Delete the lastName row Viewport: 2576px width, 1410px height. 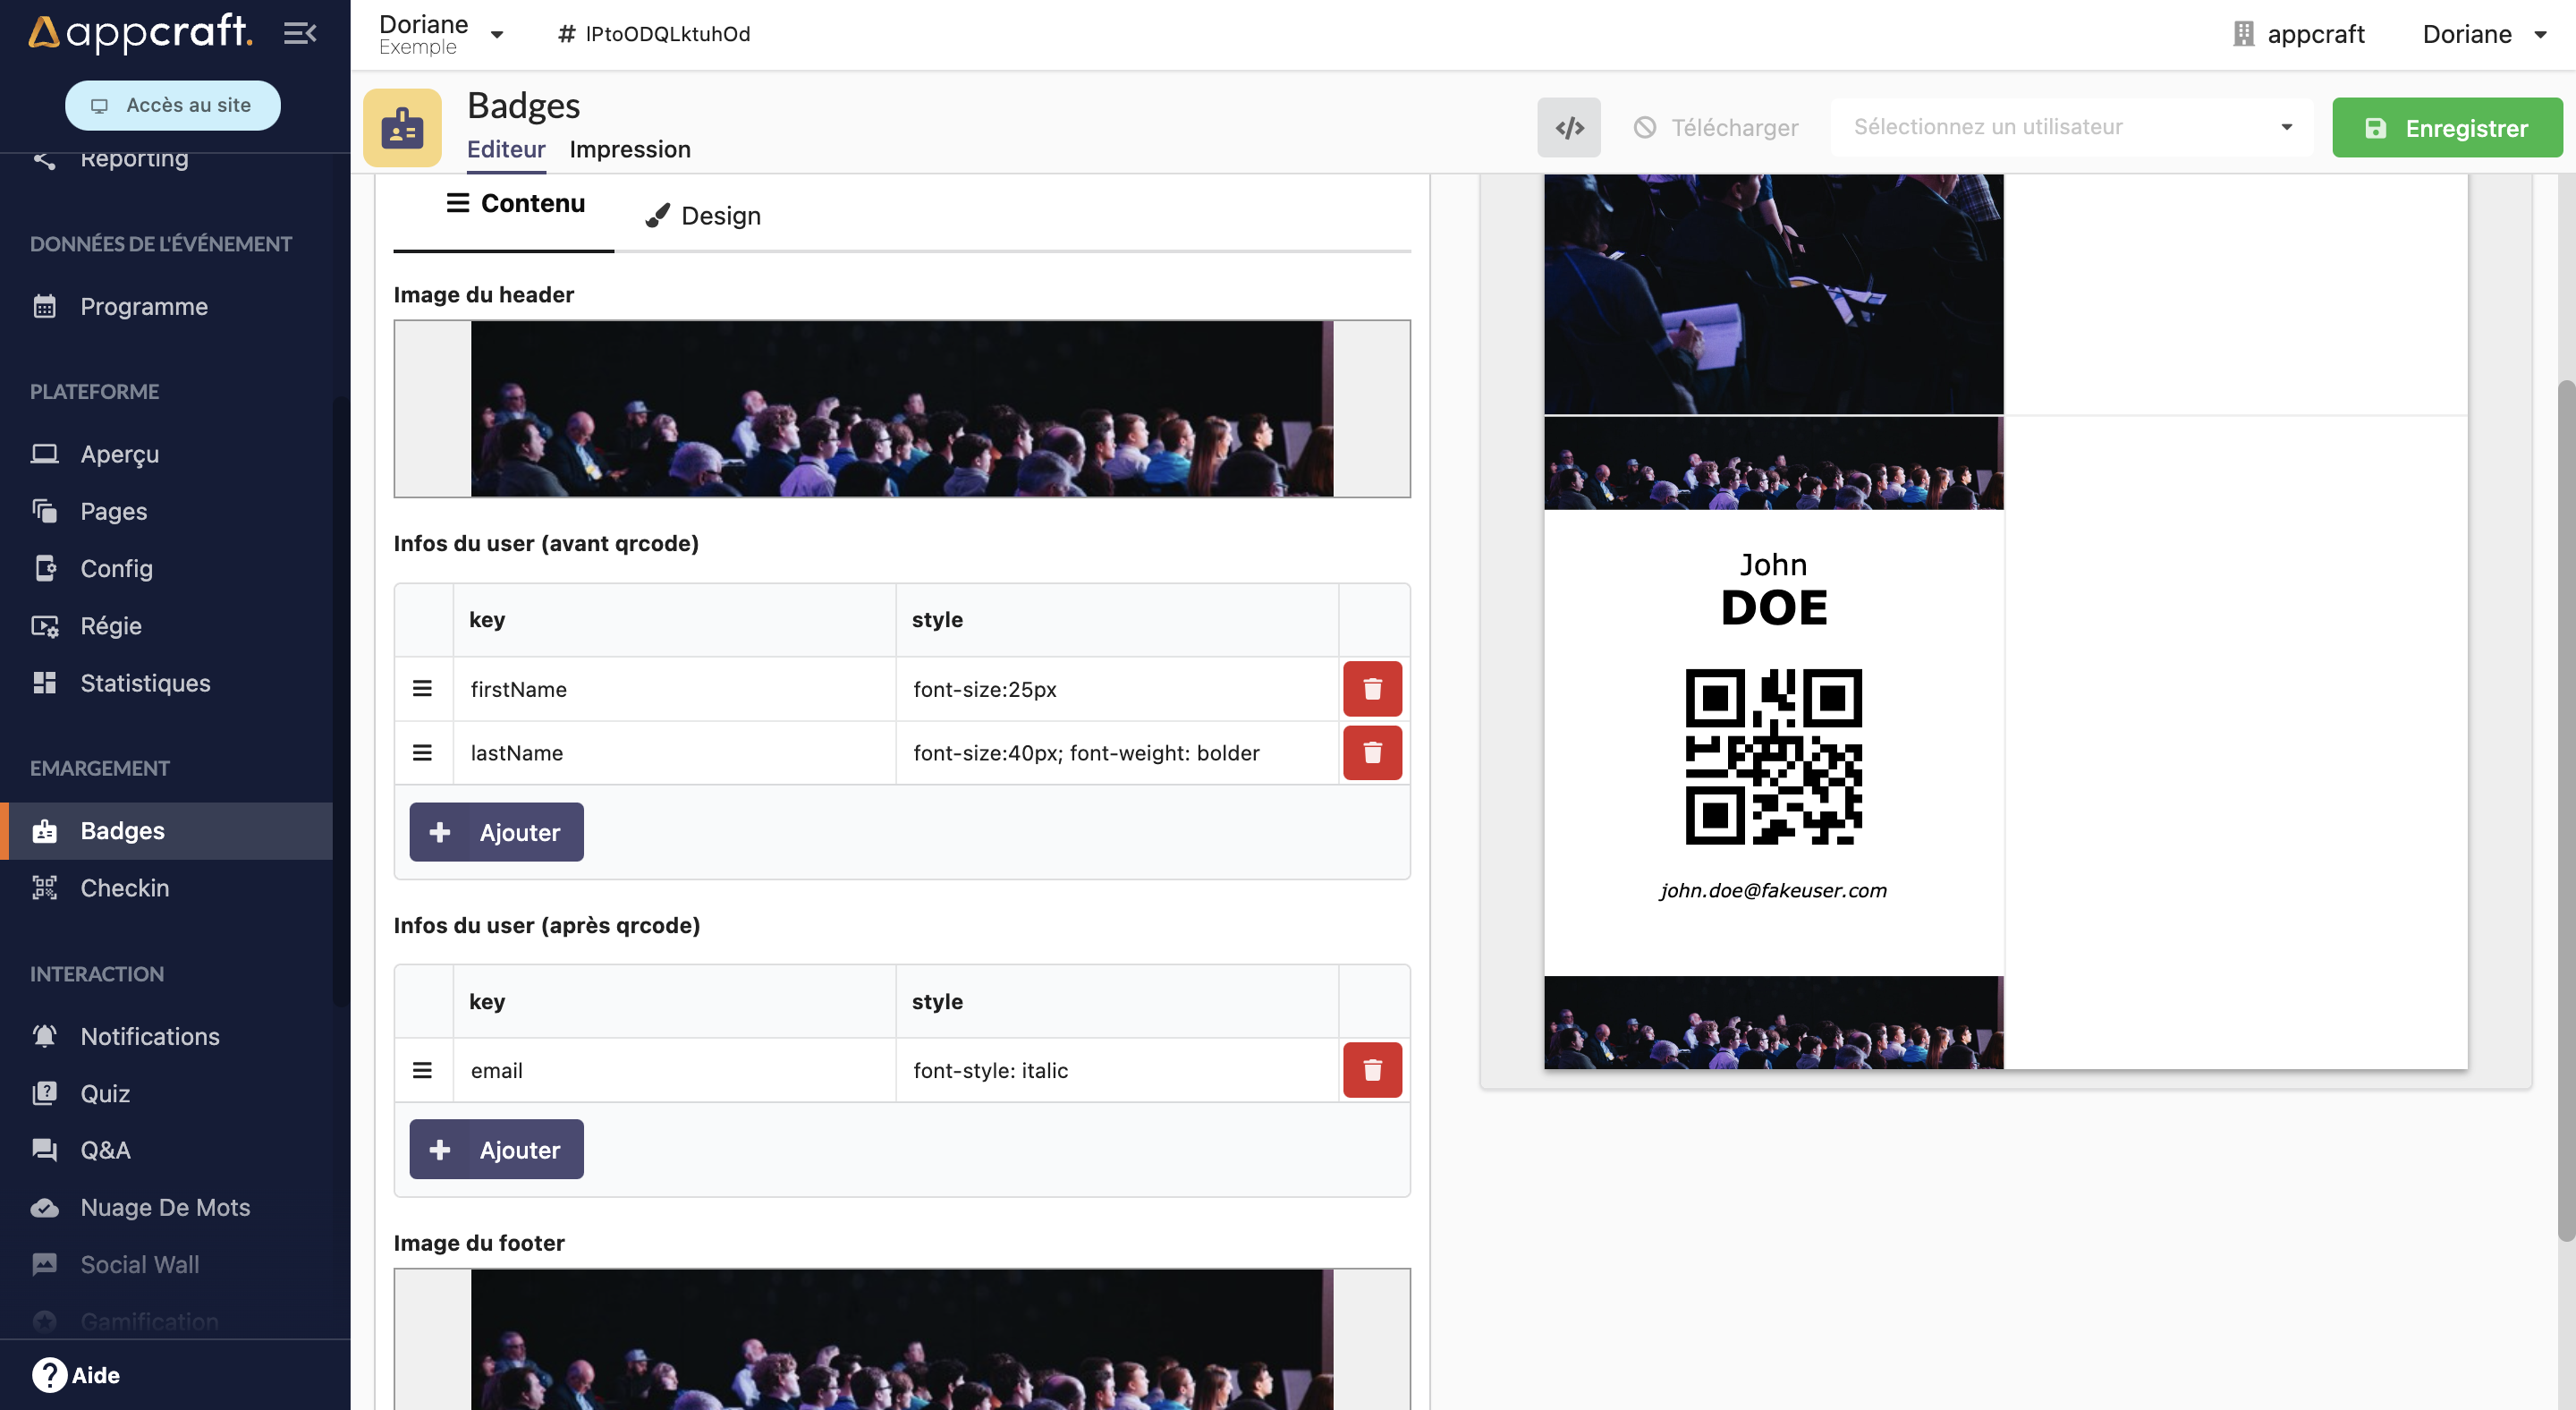1372,752
